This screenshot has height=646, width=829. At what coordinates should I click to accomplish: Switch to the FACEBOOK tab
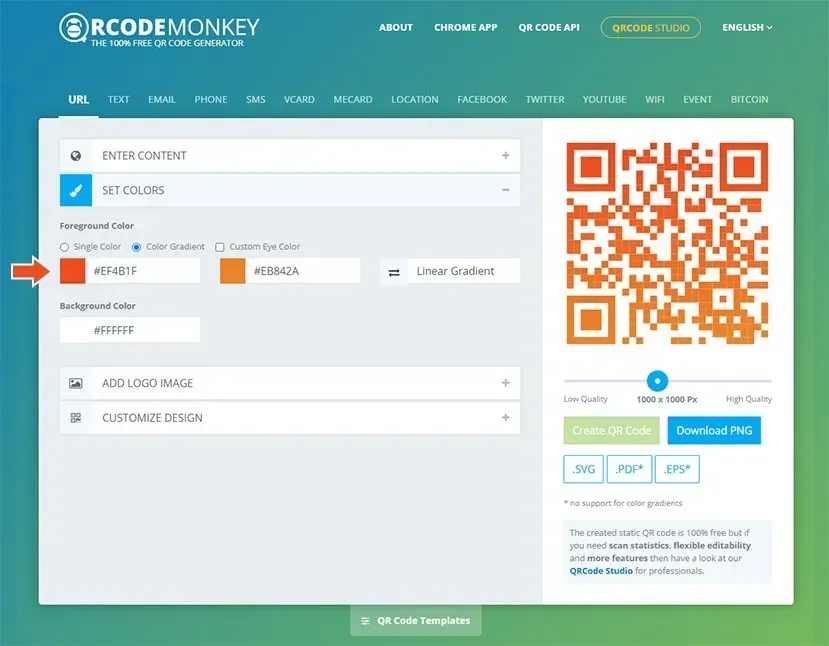pyautogui.click(x=482, y=99)
